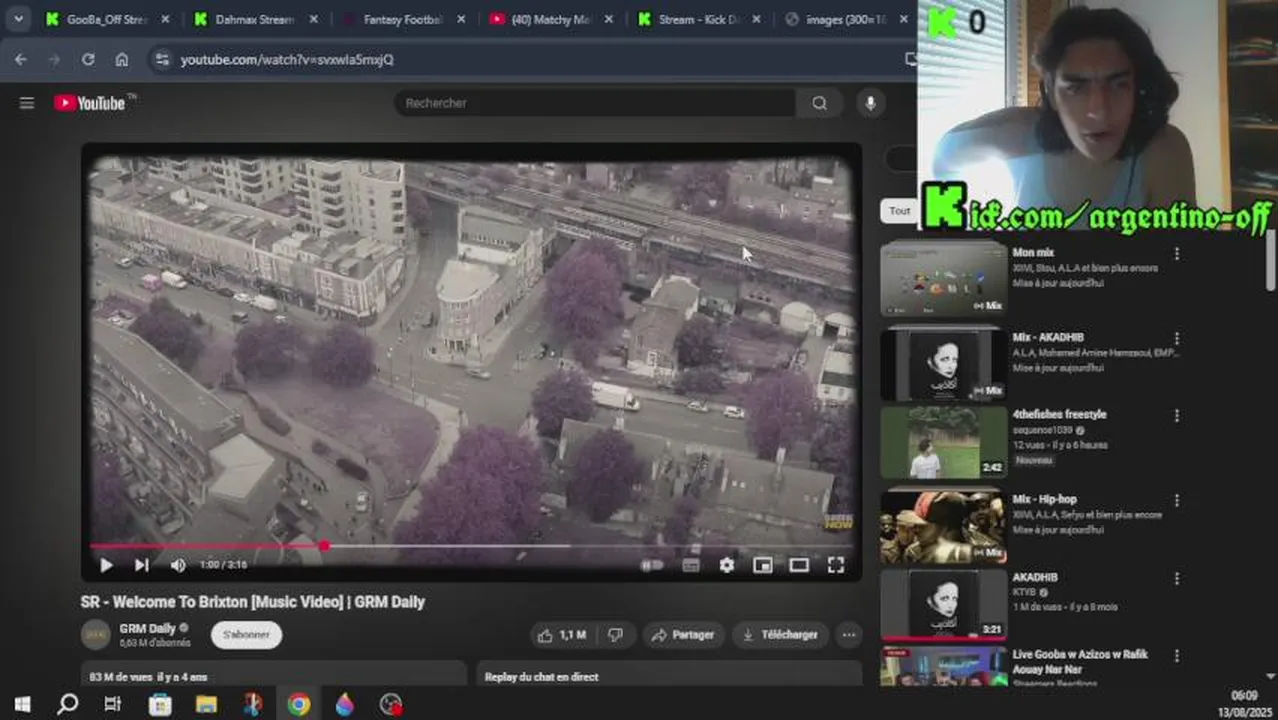The height and width of the screenshot is (720, 1278).
Task: Toggle the autoplay switch in player
Action: click(x=652, y=565)
